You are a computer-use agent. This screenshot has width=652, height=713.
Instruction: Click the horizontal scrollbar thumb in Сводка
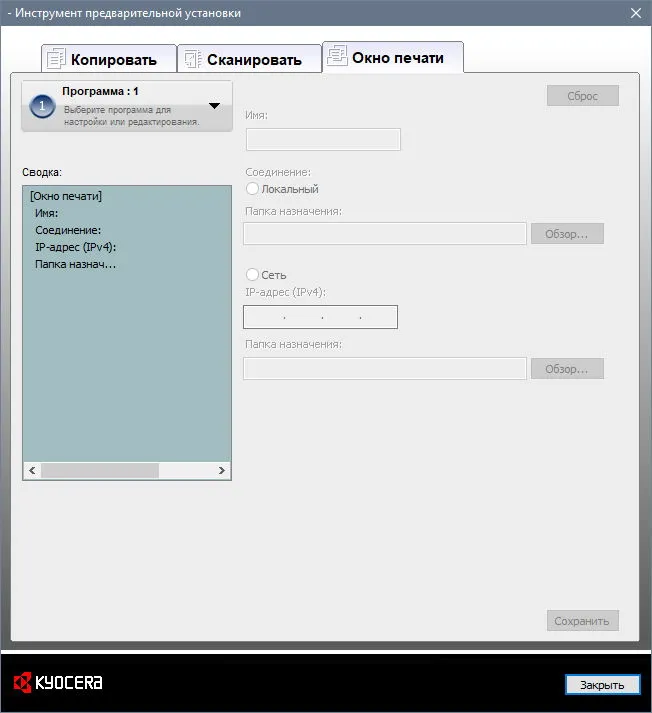100,470
